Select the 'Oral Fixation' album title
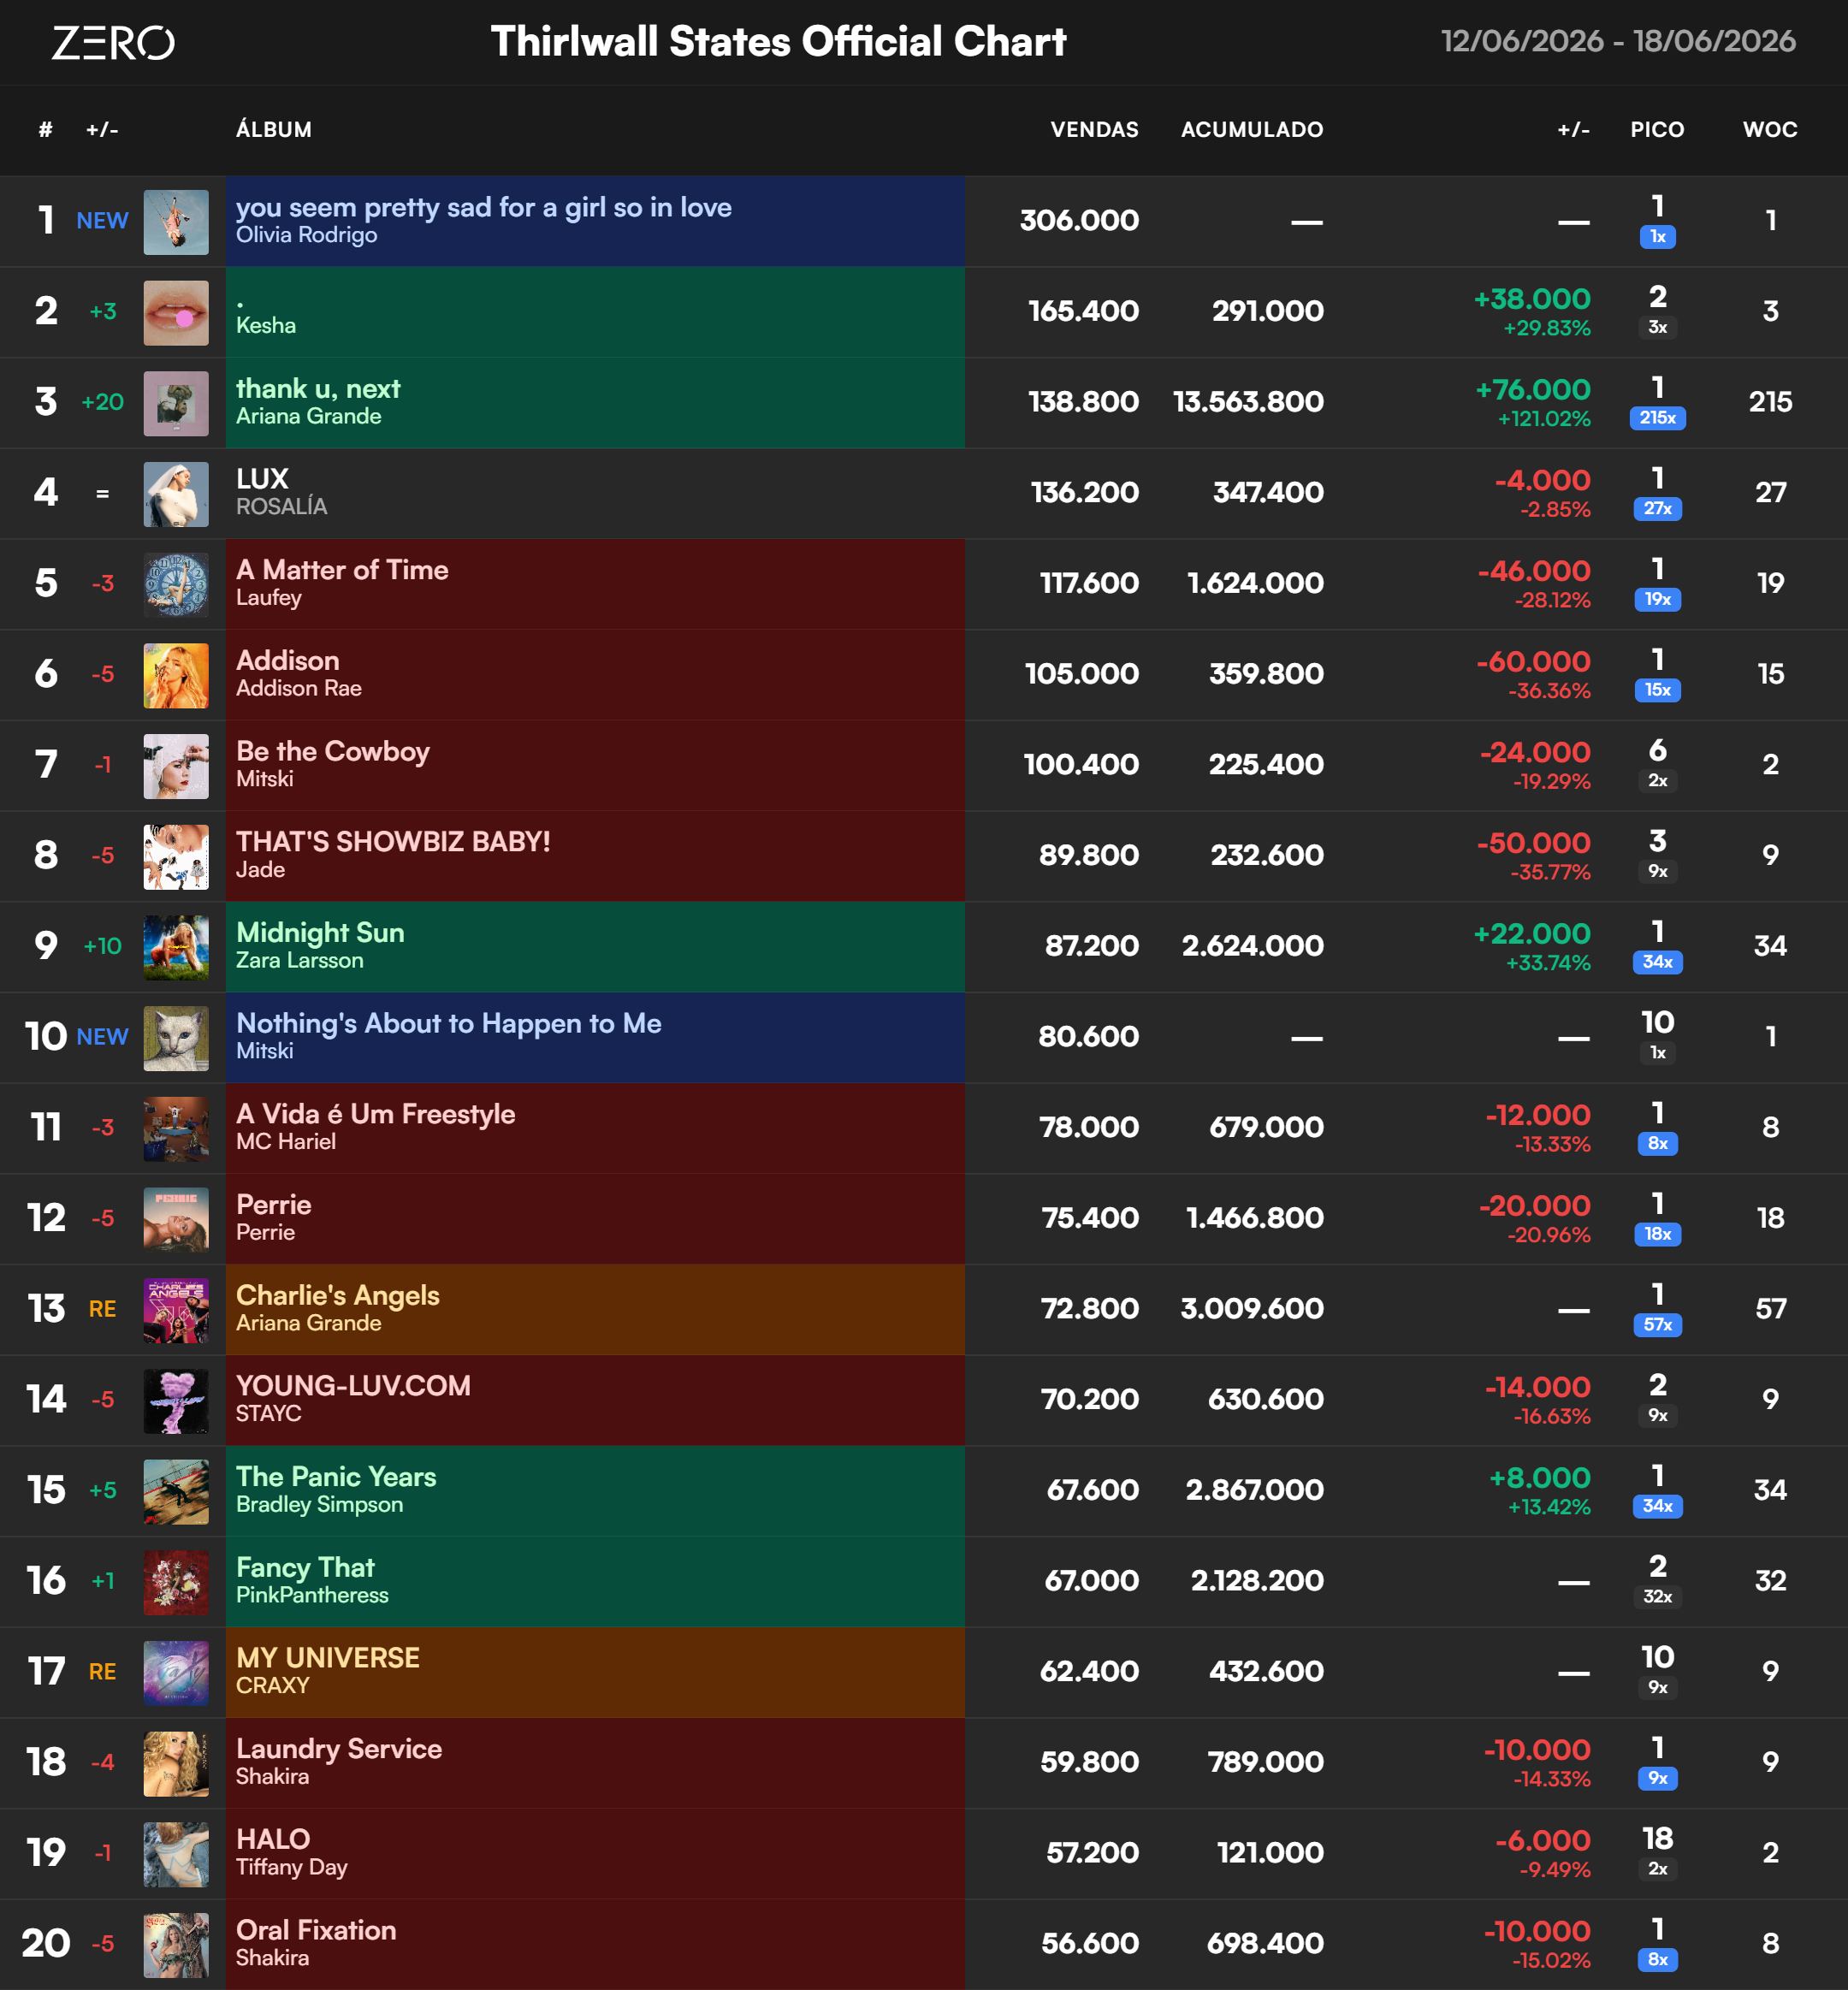The height and width of the screenshot is (1990, 1848). pyautogui.click(x=316, y=1930)
